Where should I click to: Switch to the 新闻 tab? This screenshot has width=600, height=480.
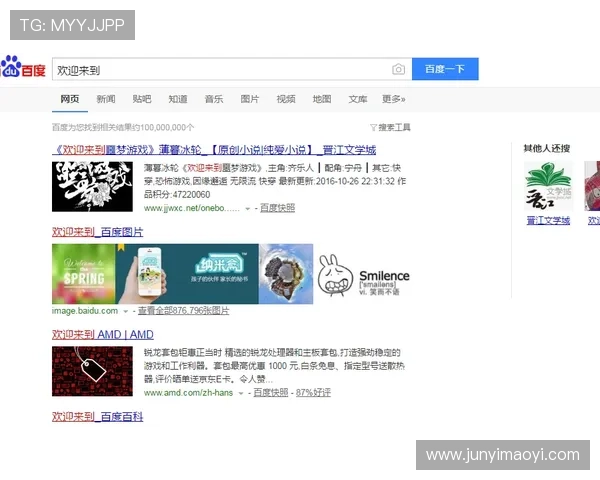(106, 99)
